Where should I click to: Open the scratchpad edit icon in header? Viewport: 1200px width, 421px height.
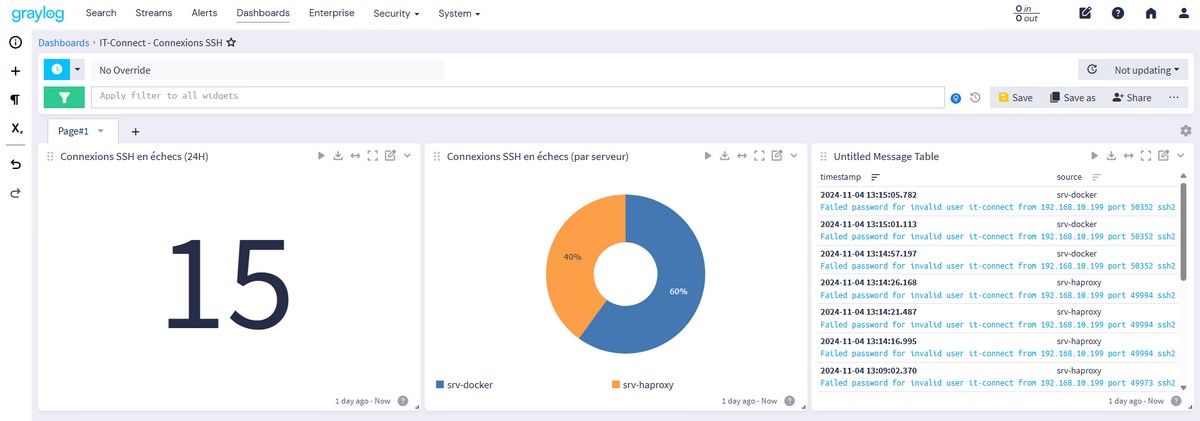[x=1085, y=13]
